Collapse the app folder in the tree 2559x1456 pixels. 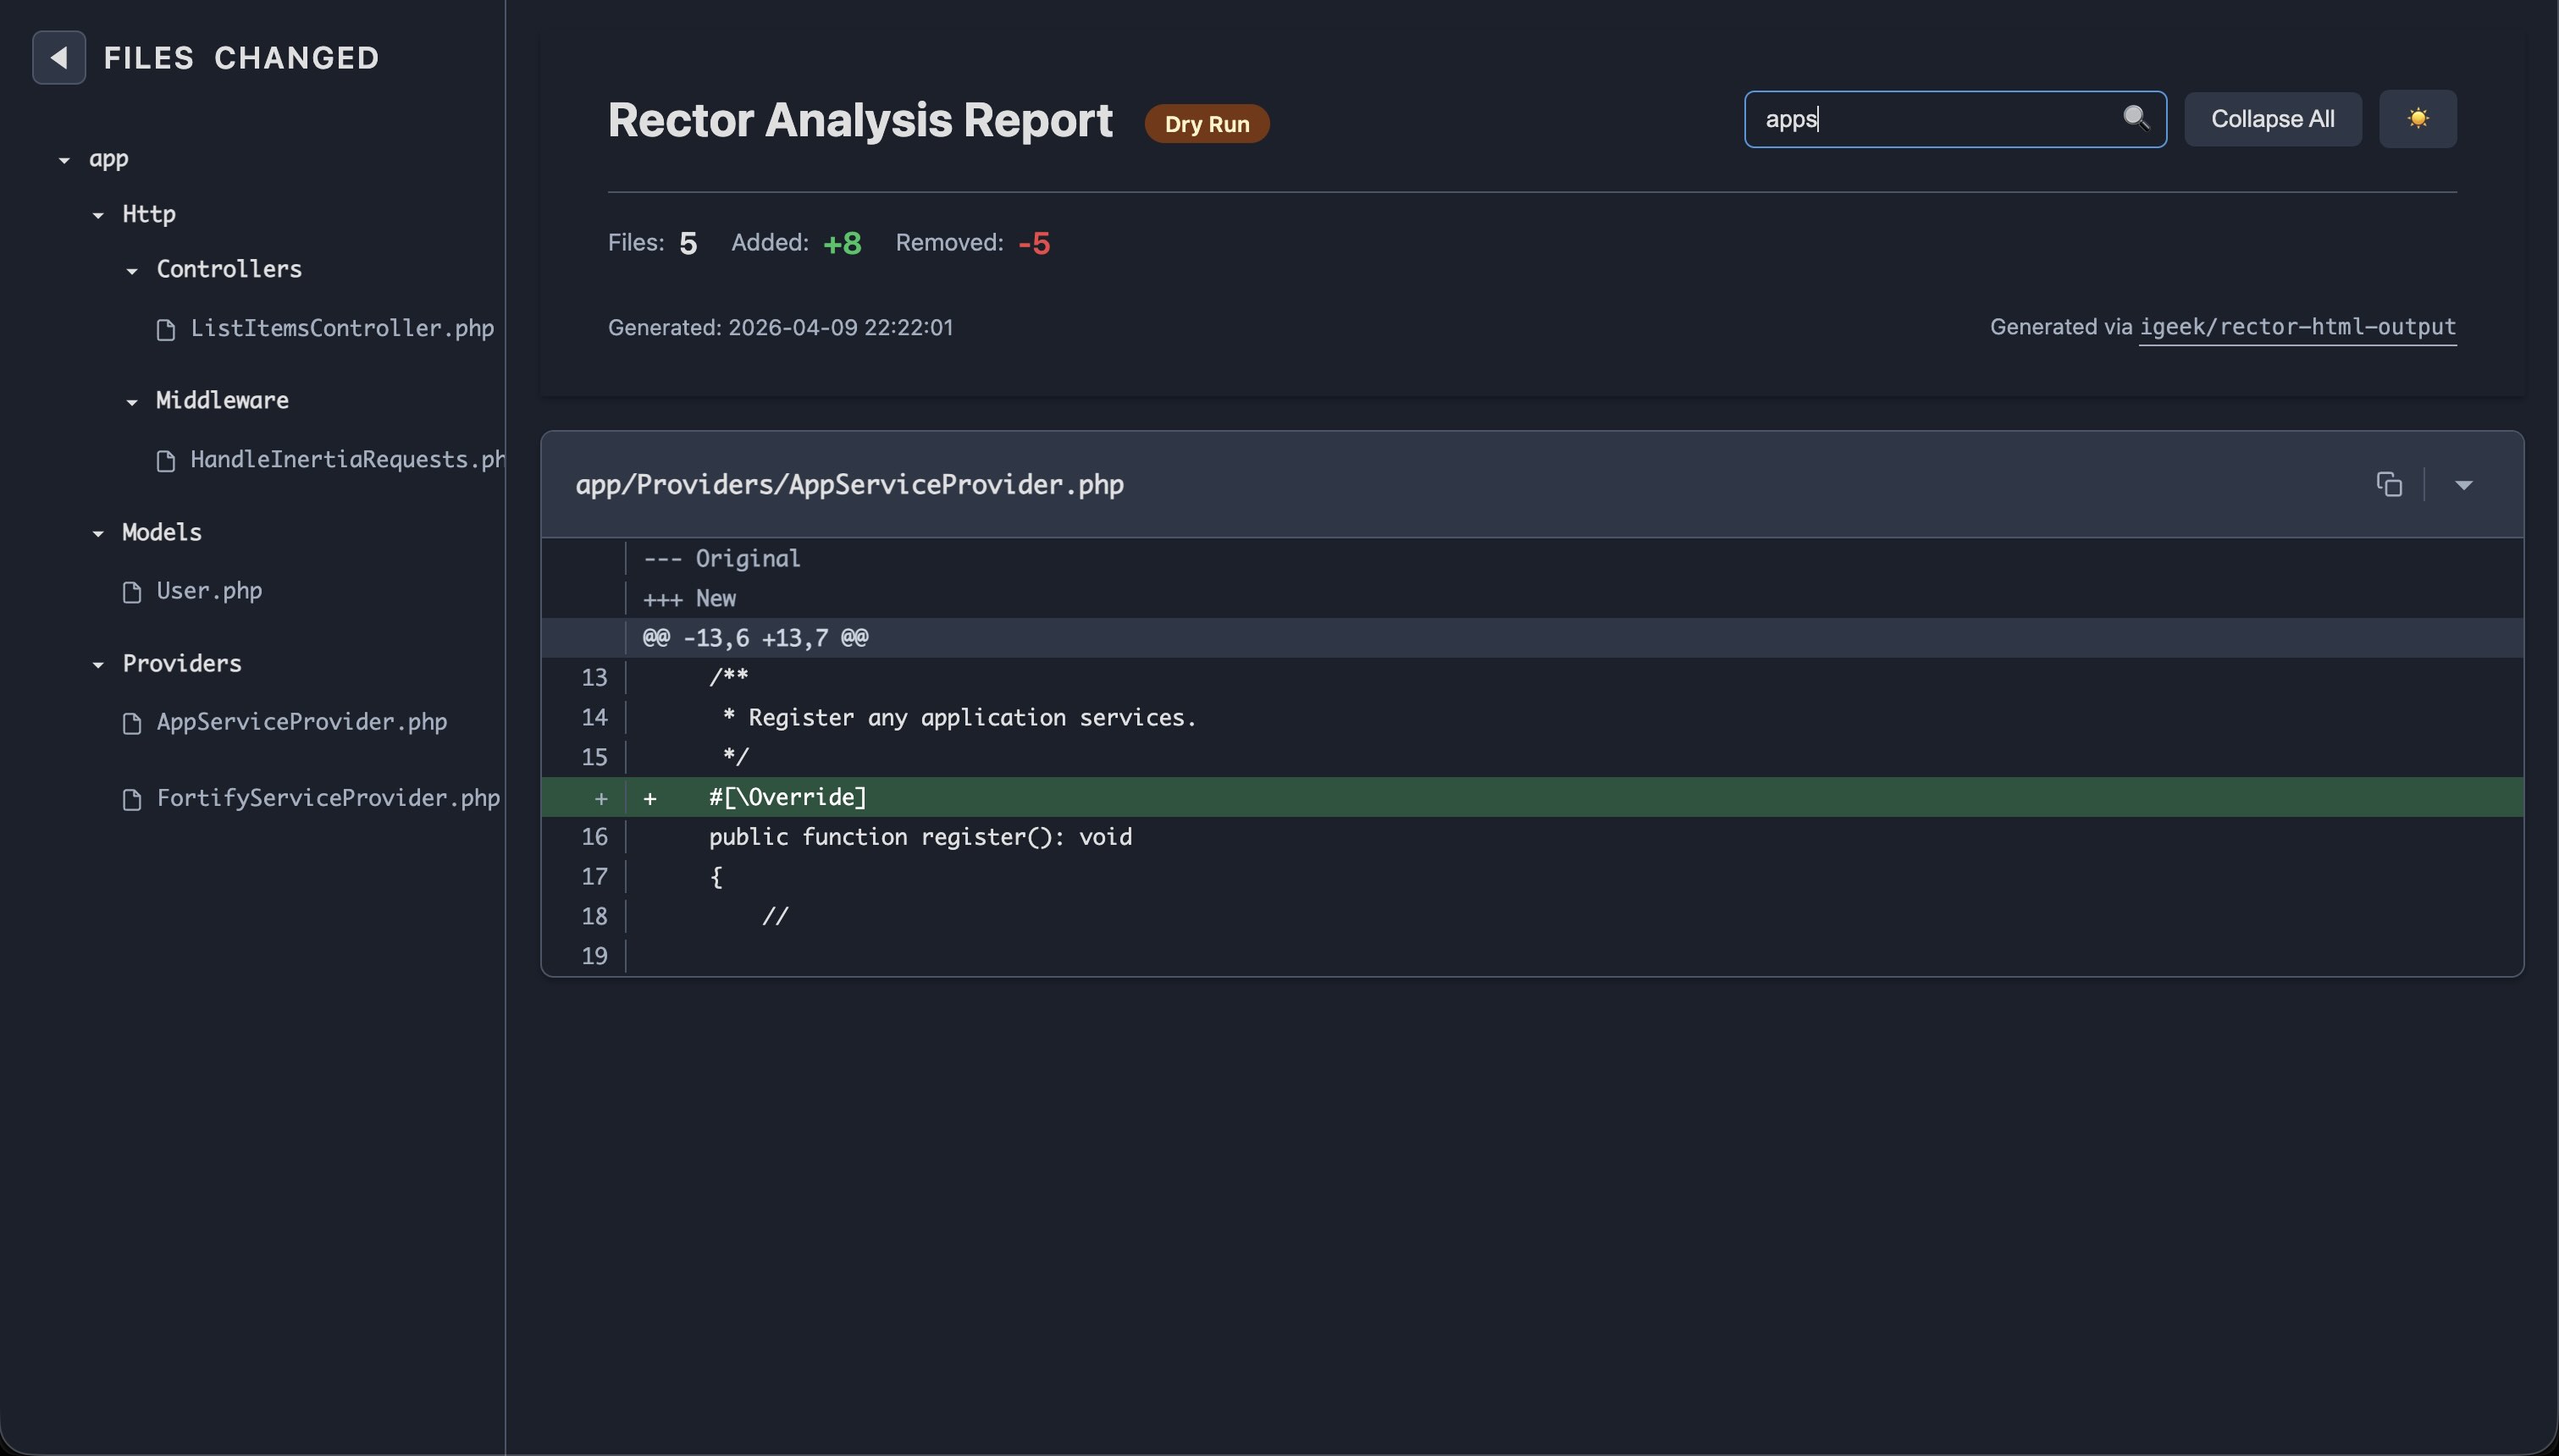coord(65,160)
